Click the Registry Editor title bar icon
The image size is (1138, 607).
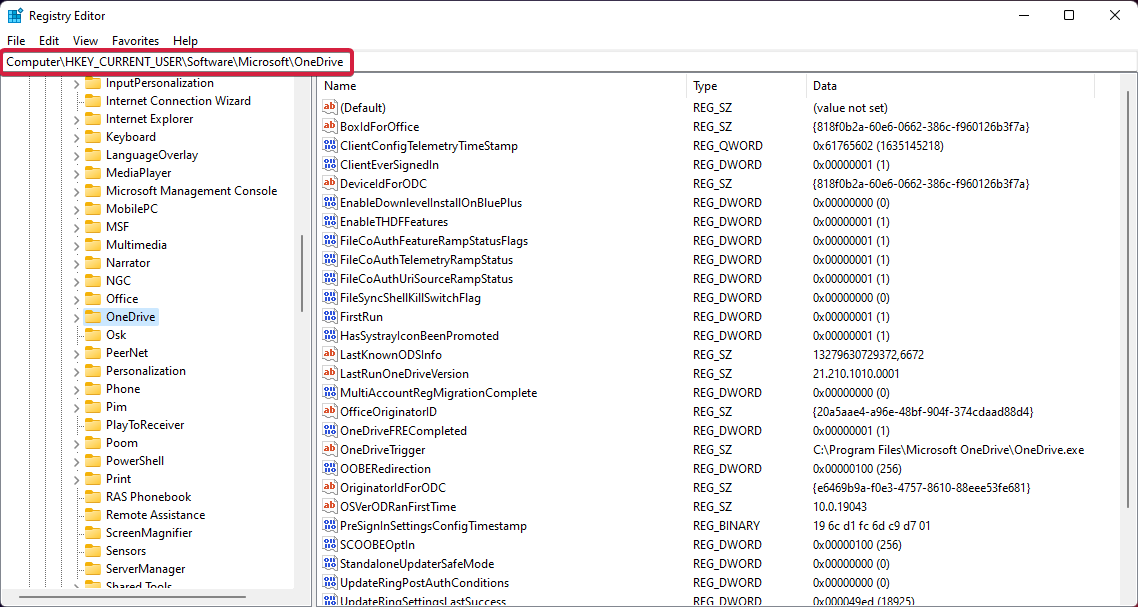tap(15, 15)
